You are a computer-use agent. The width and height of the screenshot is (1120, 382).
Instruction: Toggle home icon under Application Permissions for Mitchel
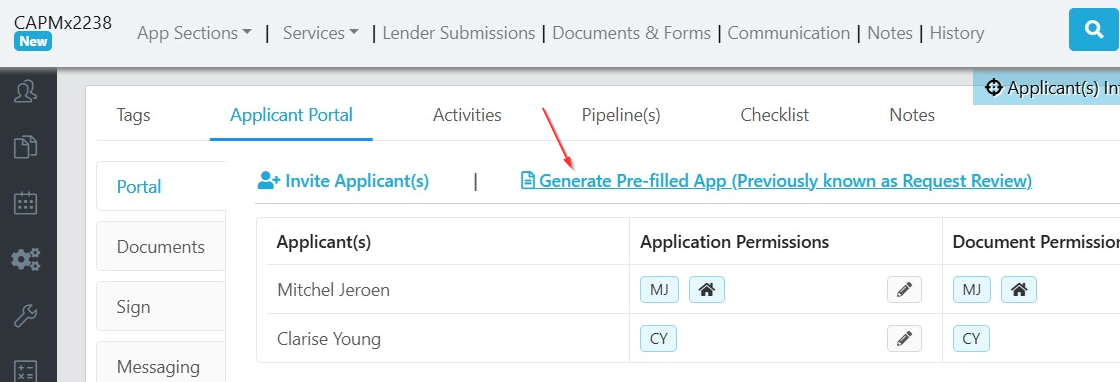point(706,290)
